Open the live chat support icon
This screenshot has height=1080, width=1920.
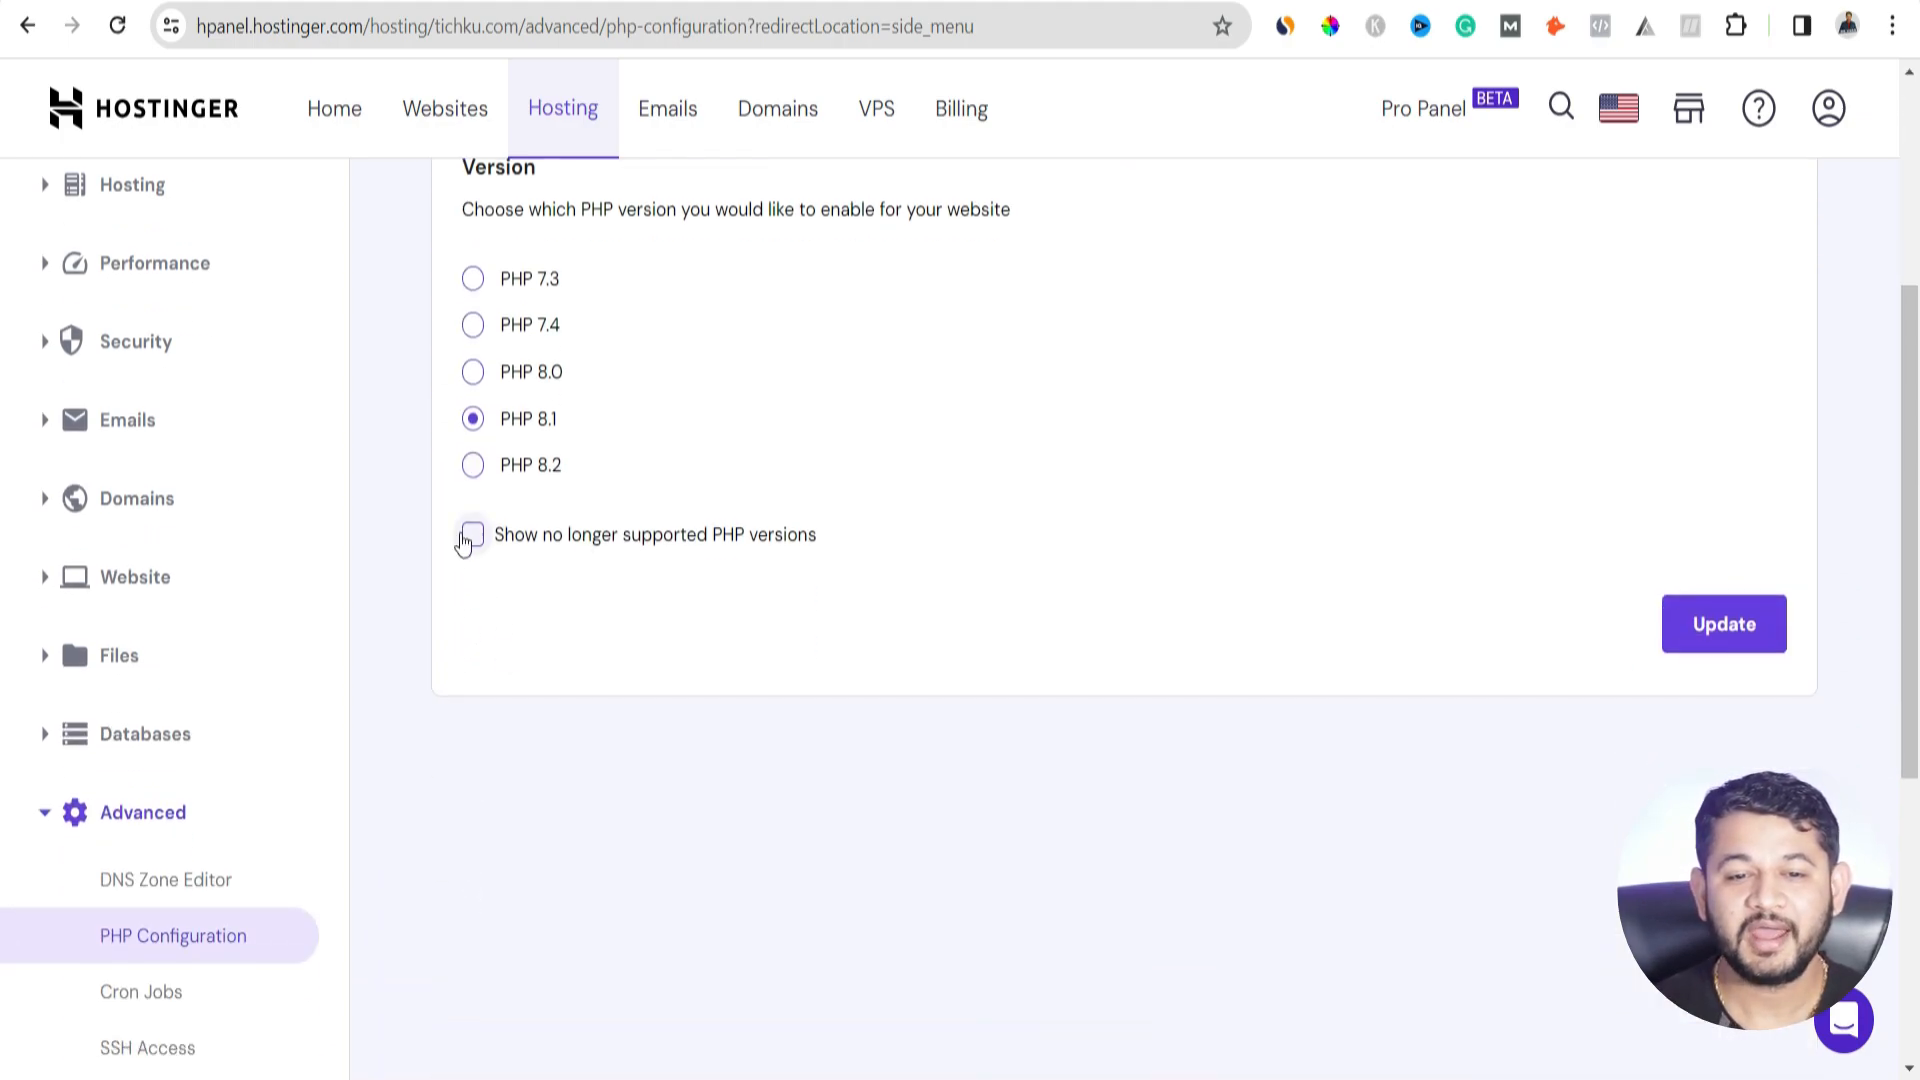pos(1845,1023)
